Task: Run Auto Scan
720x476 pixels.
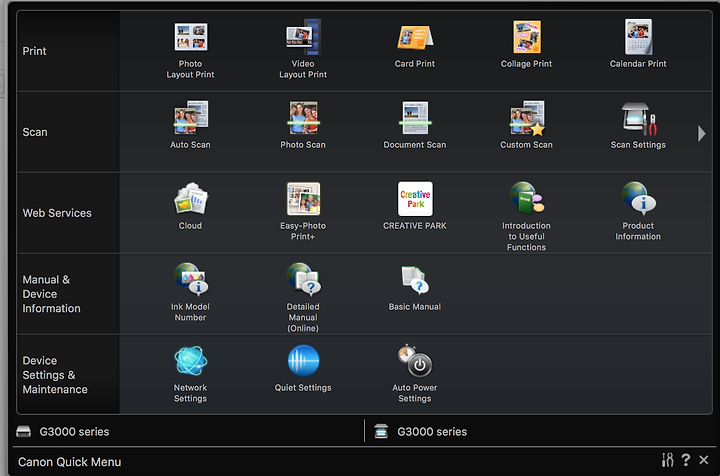Action: pyautogui.click(x=190, y=125)
